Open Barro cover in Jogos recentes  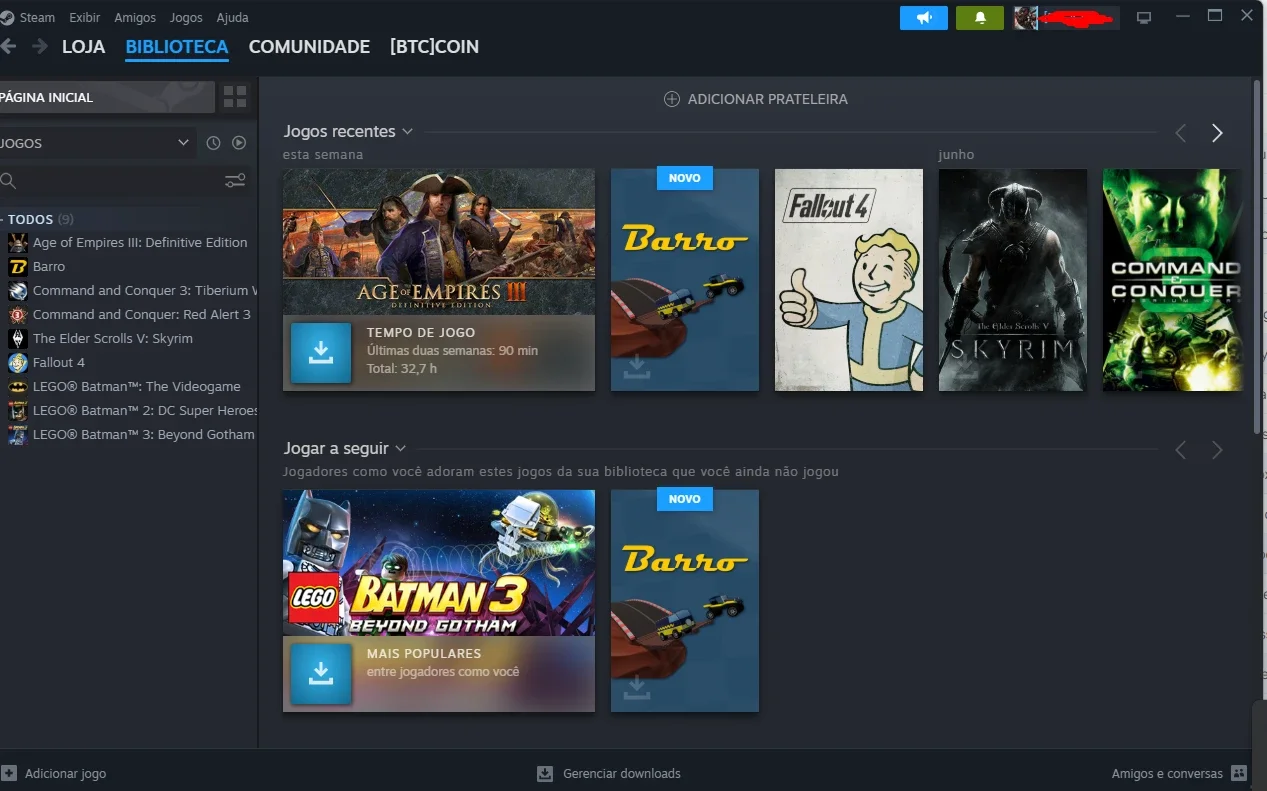coord(685,279)
